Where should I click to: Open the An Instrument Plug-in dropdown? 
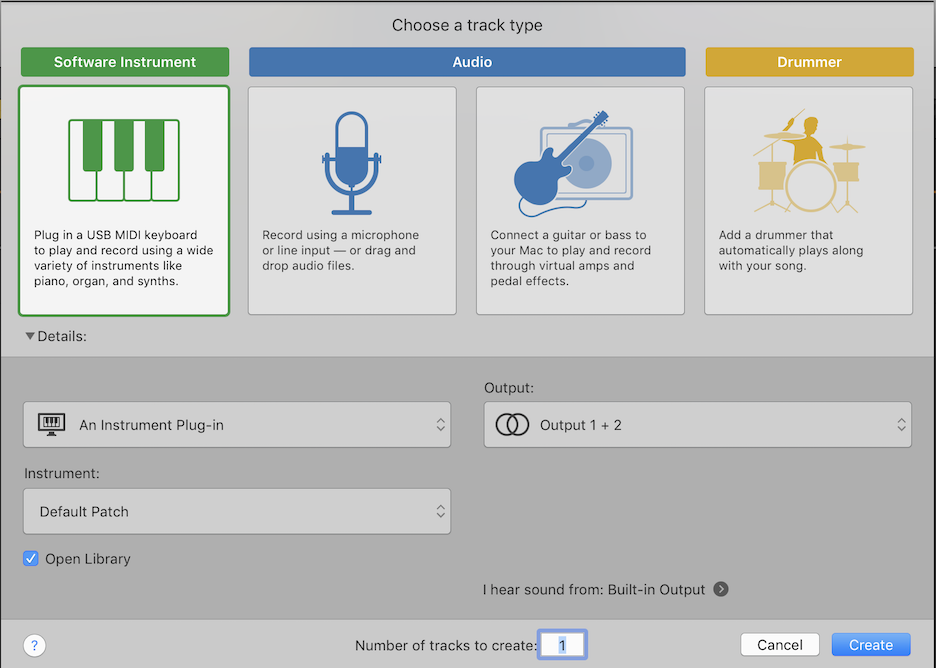tap(237, 424)
